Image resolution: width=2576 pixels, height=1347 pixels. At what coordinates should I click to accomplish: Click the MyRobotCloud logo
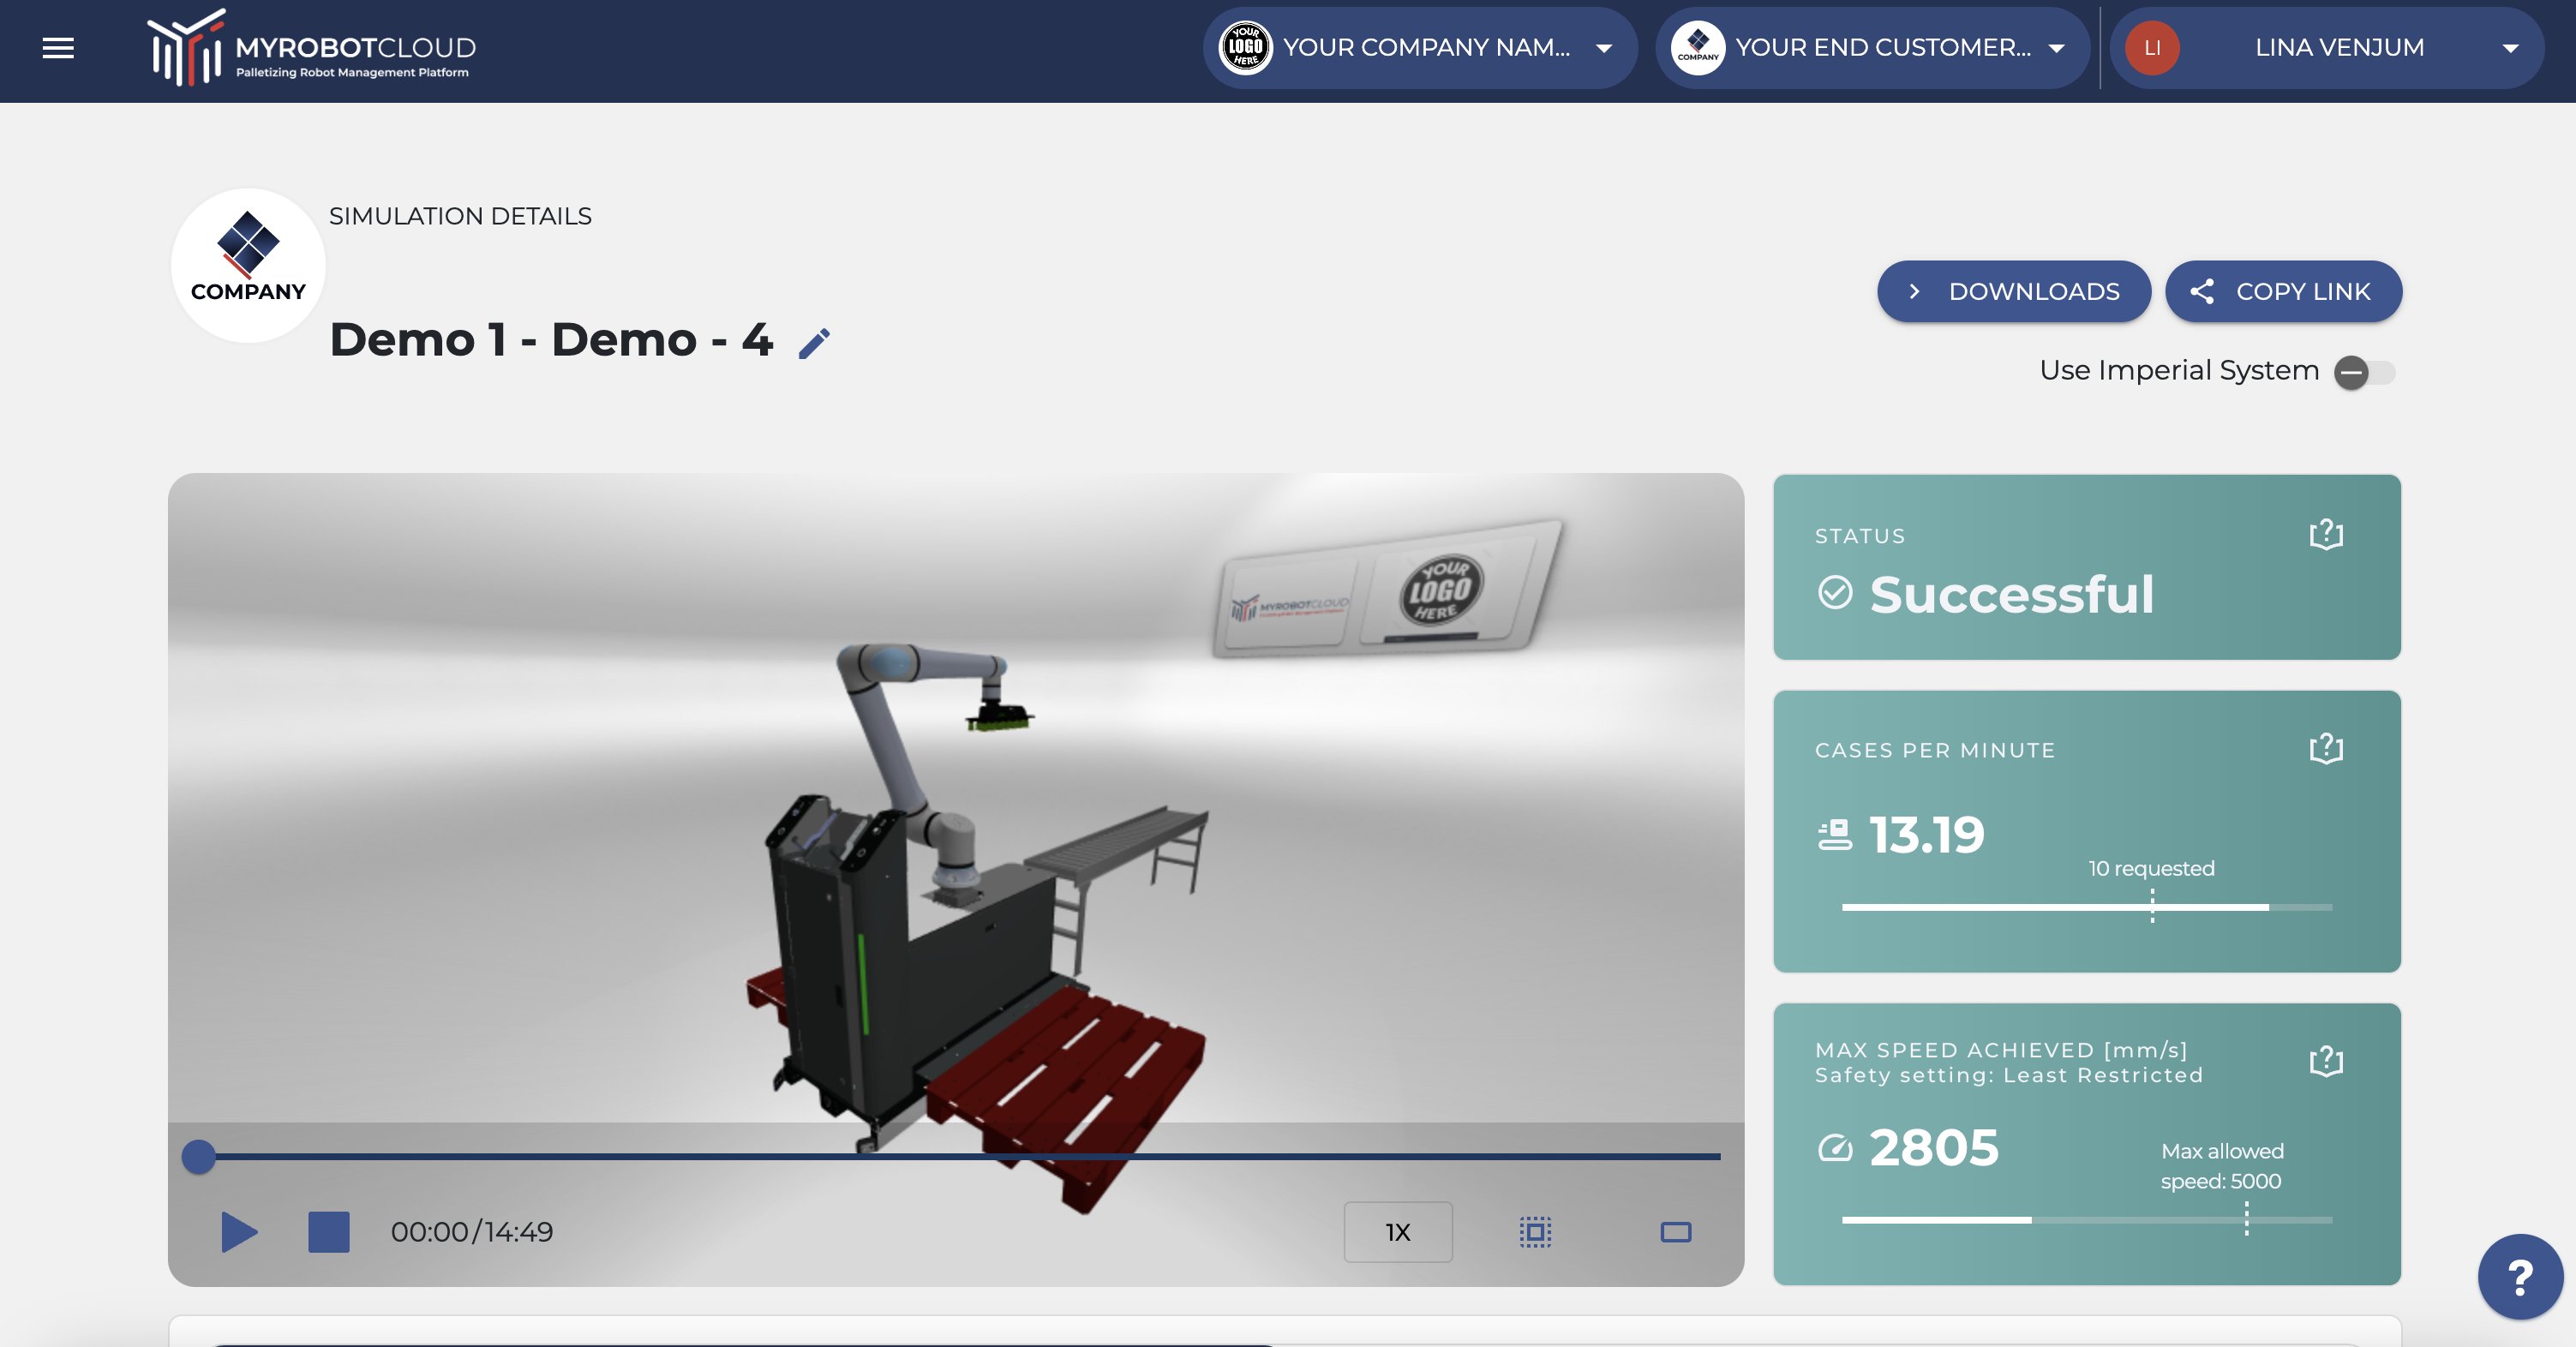(x=311, y=48)
